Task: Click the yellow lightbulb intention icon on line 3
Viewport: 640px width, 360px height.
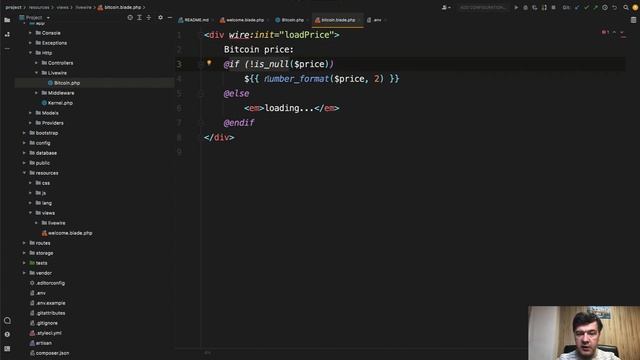Action: click(x=209, y=63)
